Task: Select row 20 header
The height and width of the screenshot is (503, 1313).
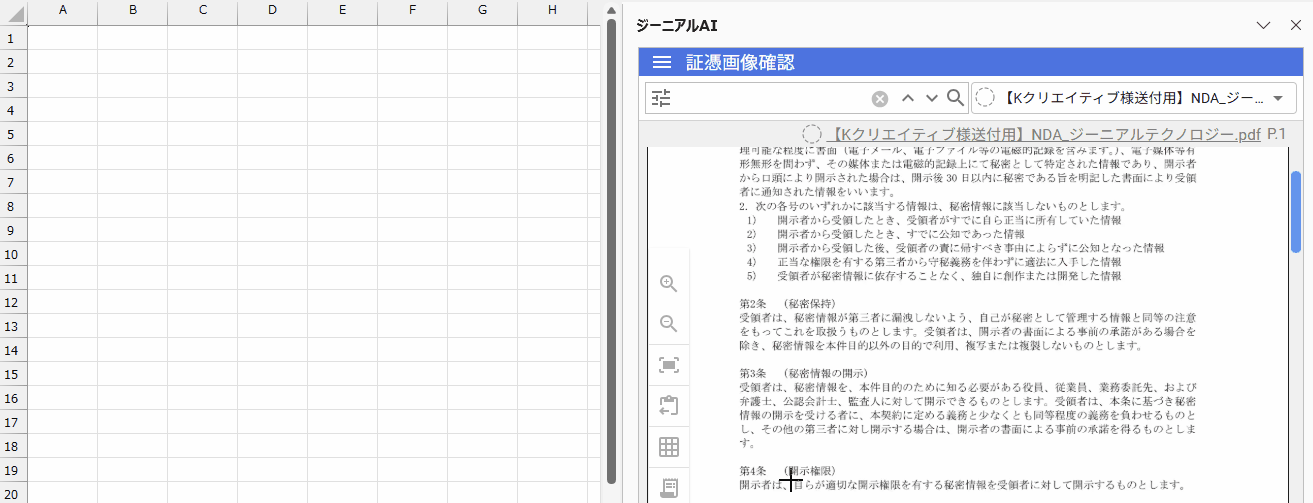Action: [14, 494]
